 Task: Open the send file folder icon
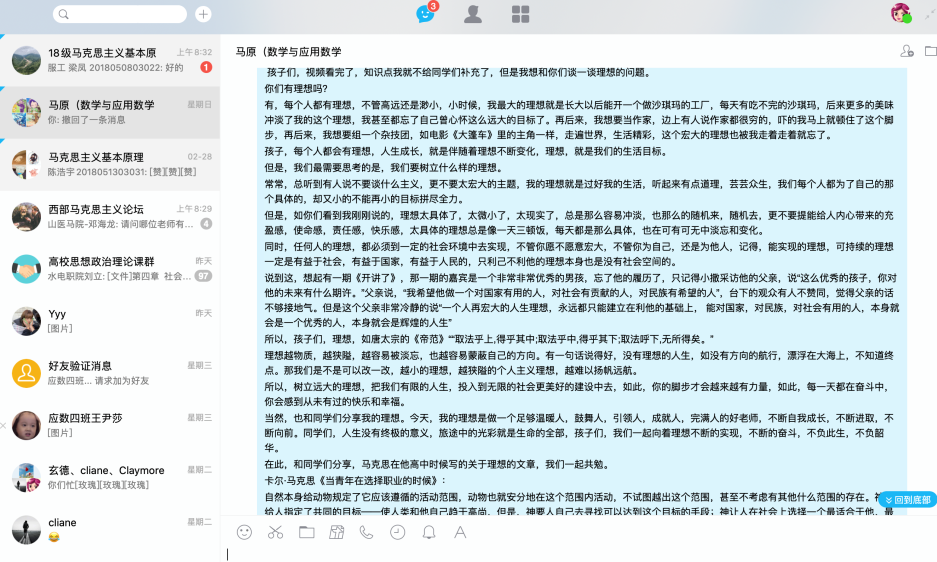tap(307, 532)
